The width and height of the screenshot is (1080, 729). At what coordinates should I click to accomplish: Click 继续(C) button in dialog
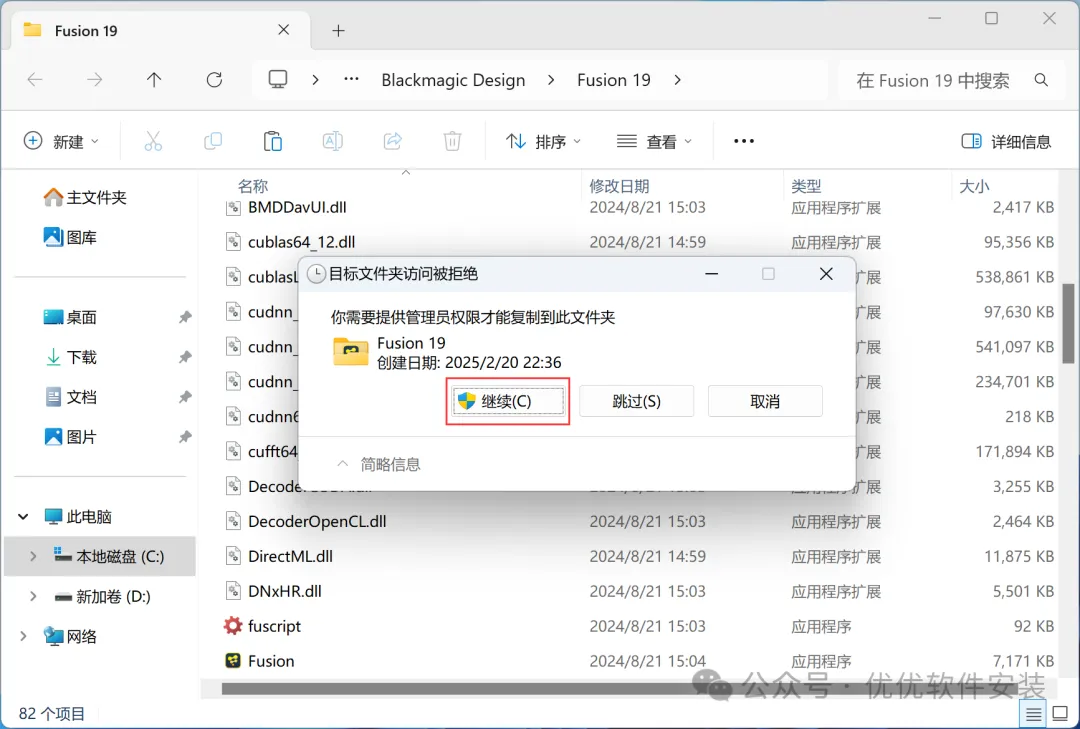tap(508, 401)
